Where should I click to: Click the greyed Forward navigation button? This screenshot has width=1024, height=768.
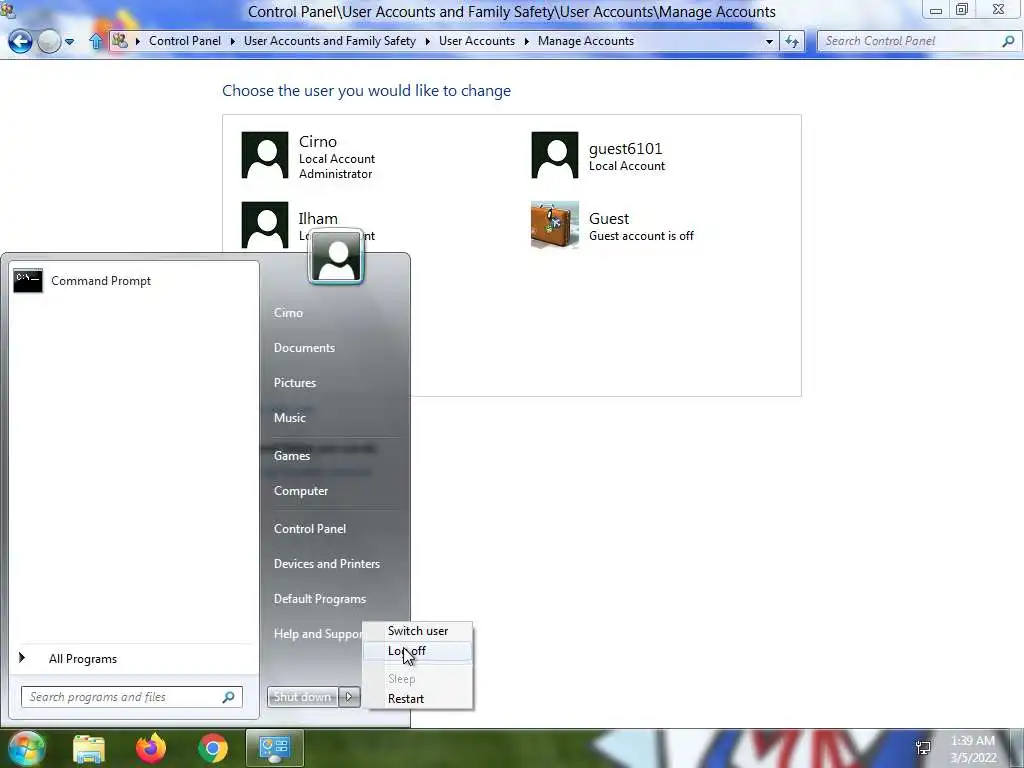point(49,42)
